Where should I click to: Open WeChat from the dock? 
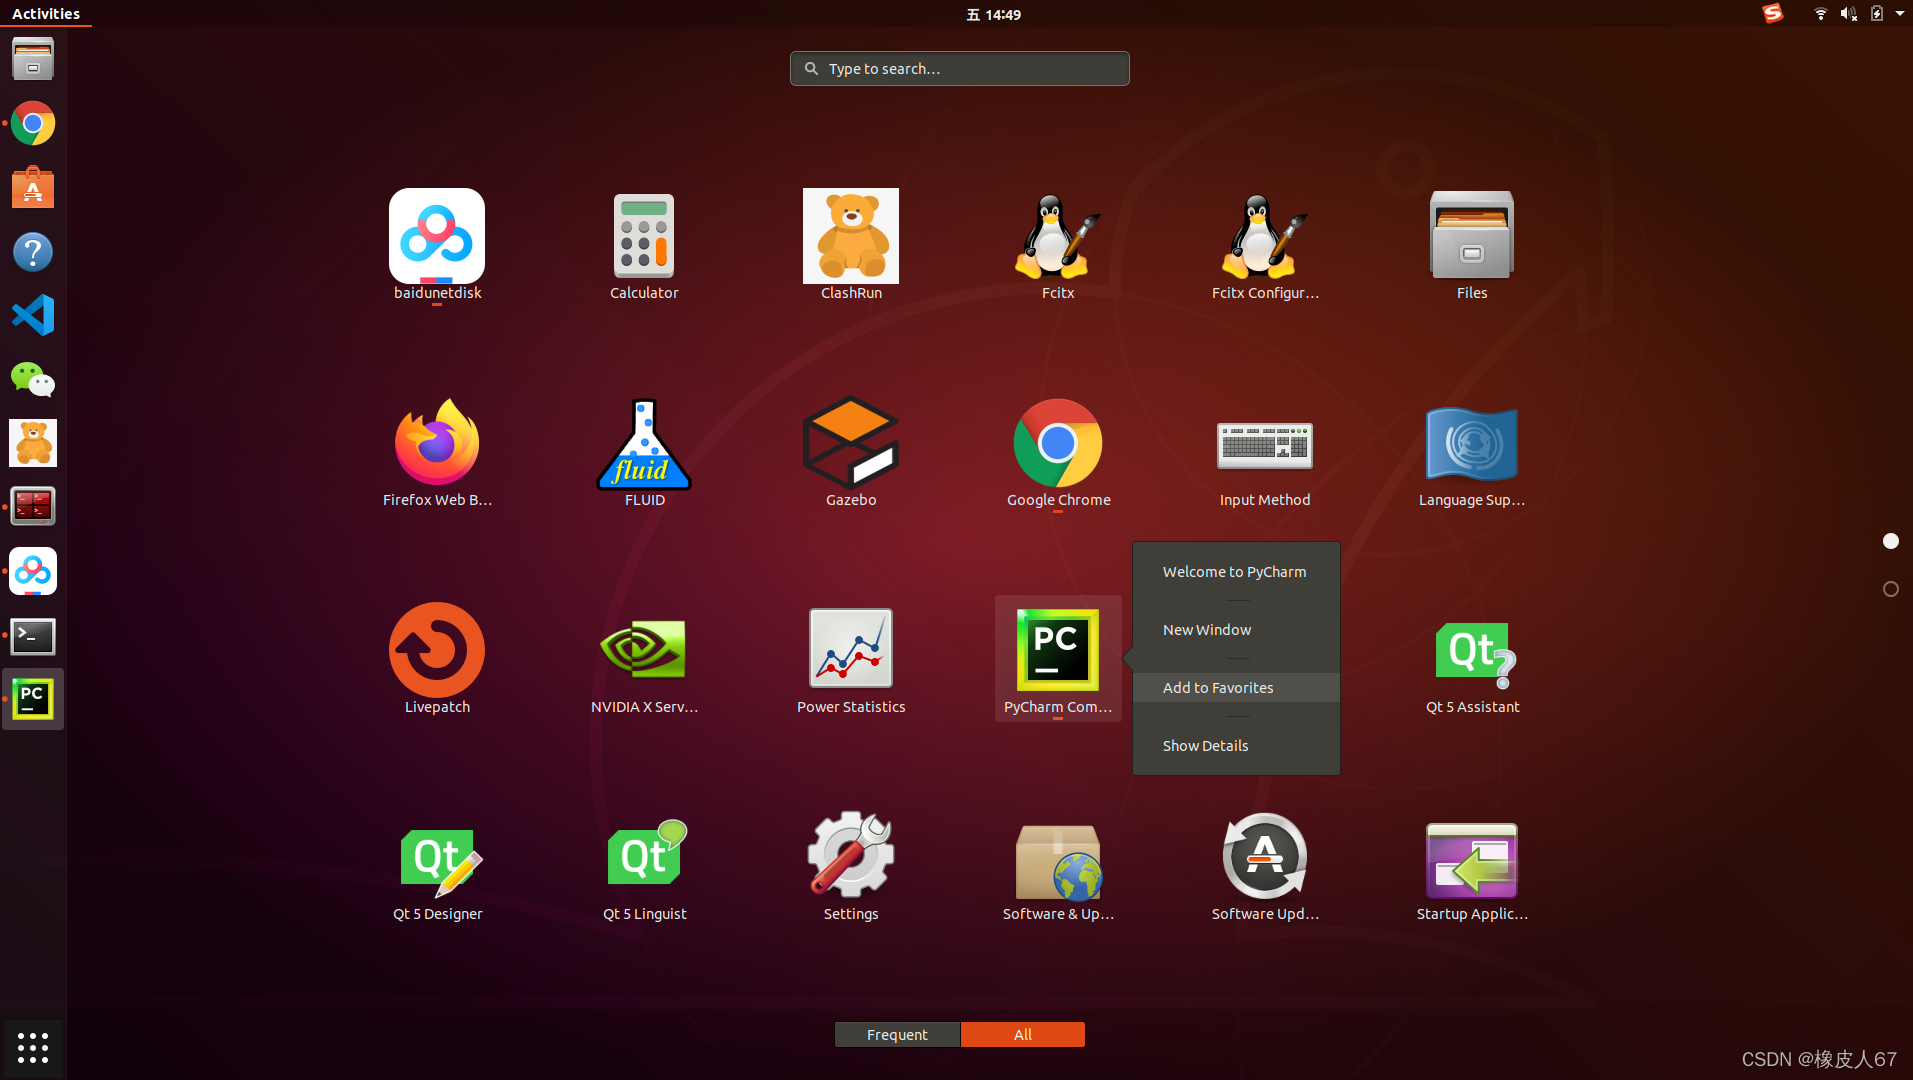33,379
